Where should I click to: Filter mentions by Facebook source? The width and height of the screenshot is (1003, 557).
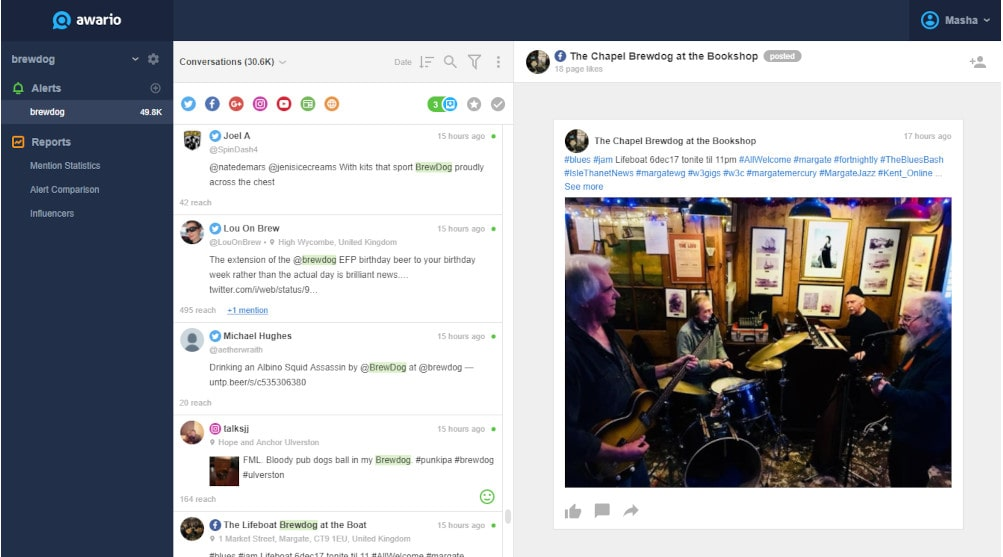coord(212,104)
